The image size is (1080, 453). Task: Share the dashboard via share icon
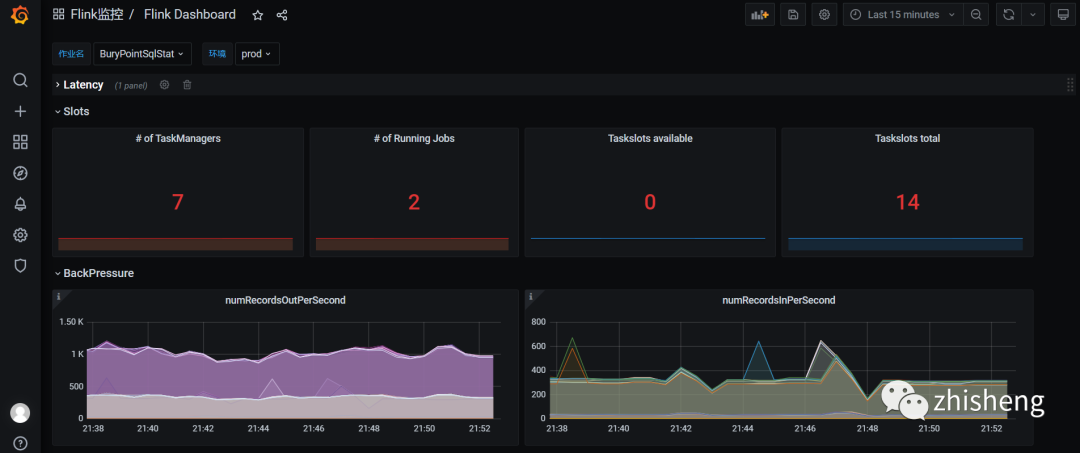(282, 15)
